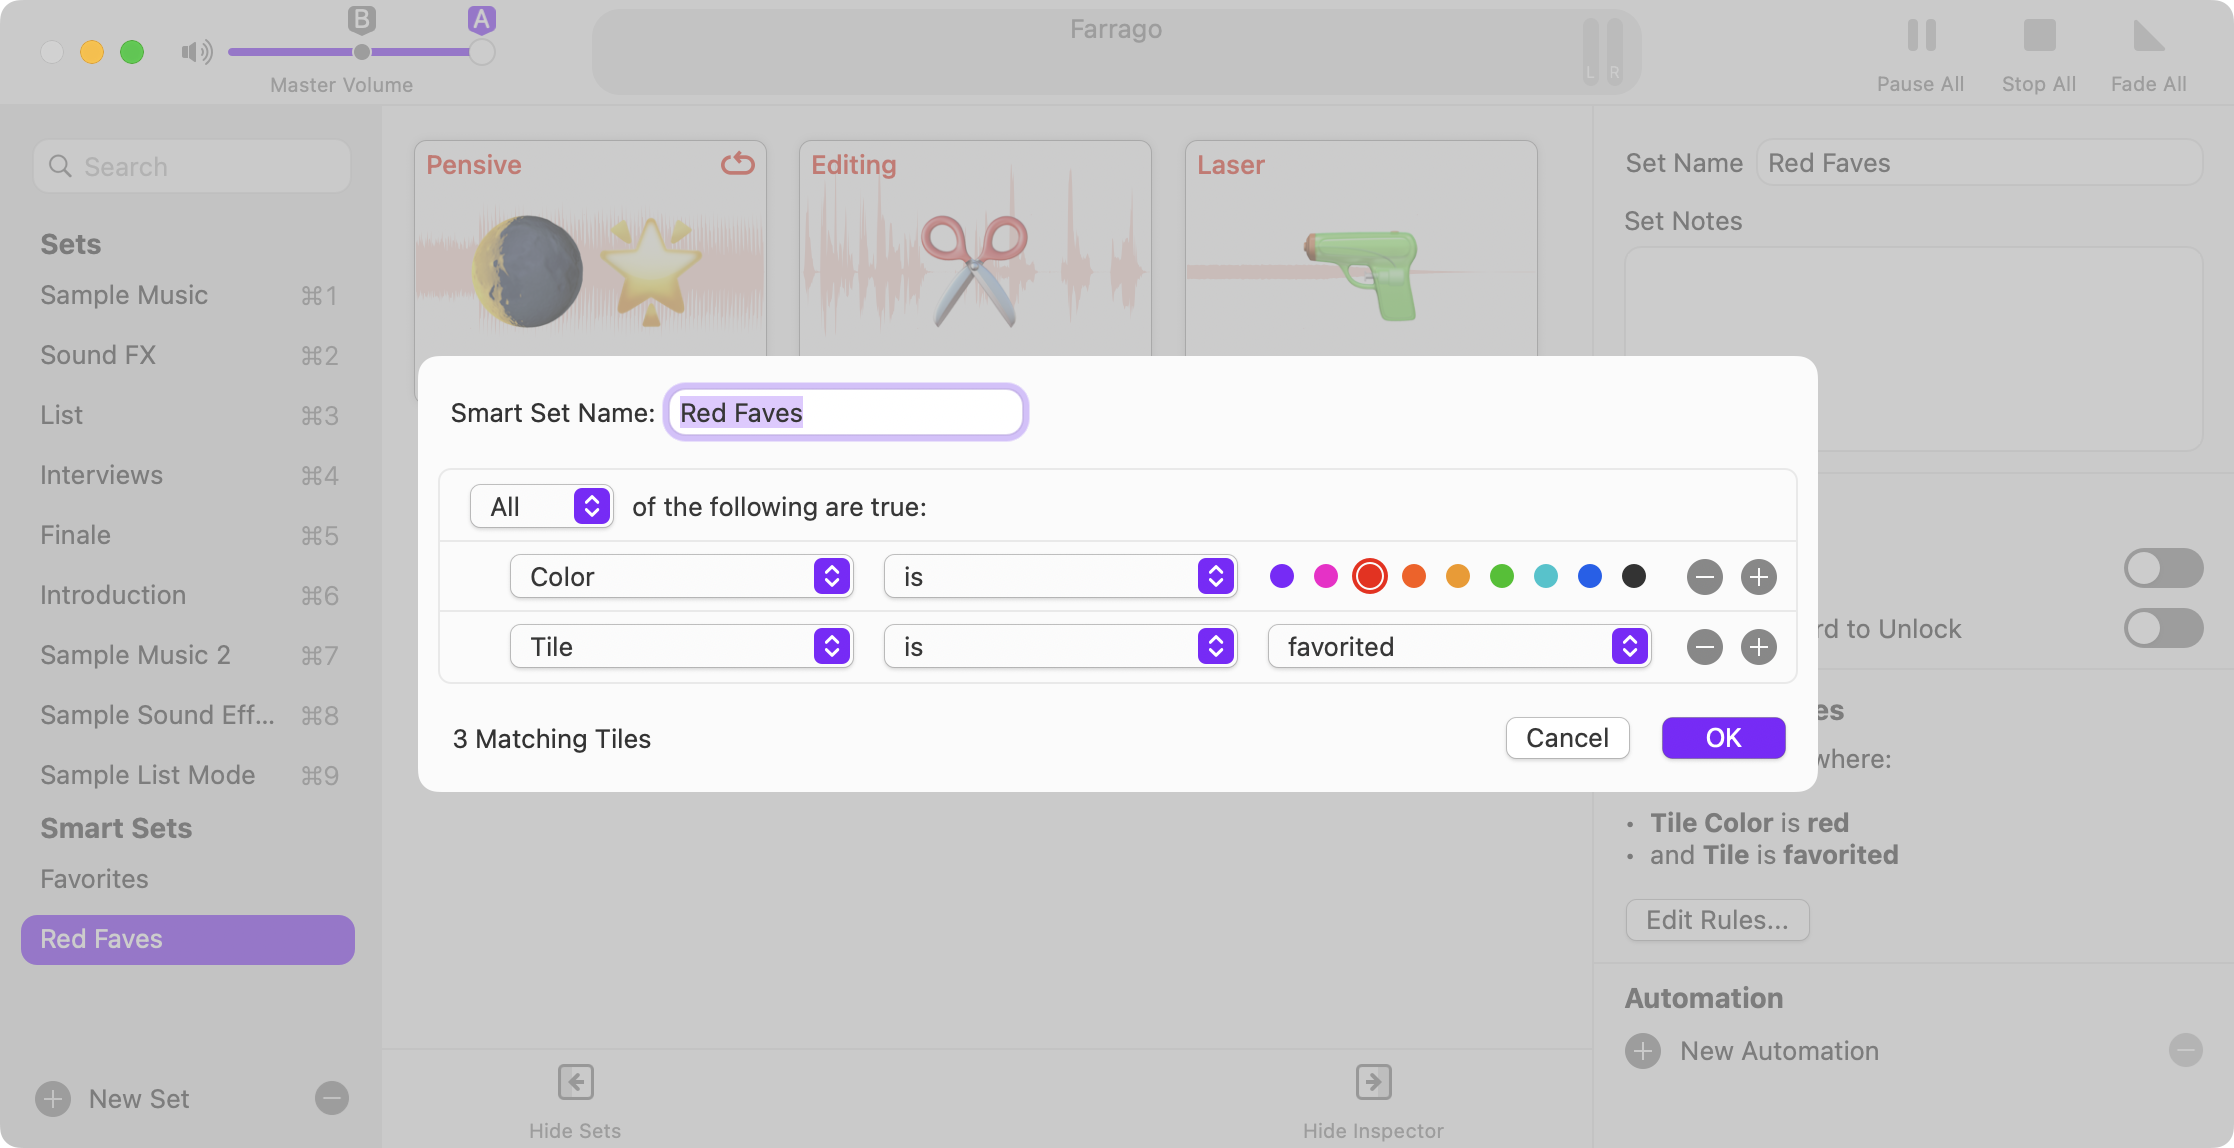Click the Hide Inspector icon
The image size is (2234, 1148).
(x=1374, y=1082)
